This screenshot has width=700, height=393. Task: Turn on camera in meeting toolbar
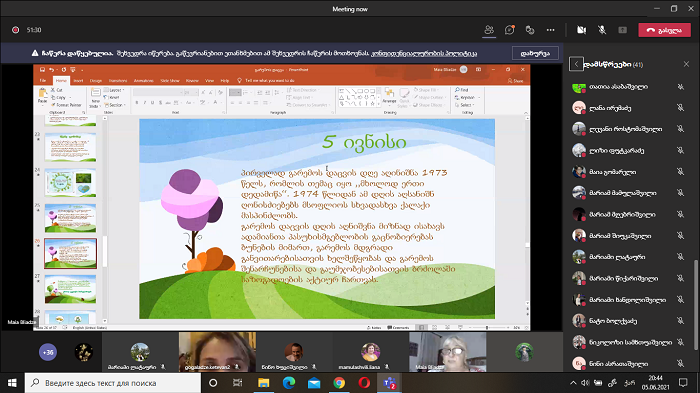point(581,30)
